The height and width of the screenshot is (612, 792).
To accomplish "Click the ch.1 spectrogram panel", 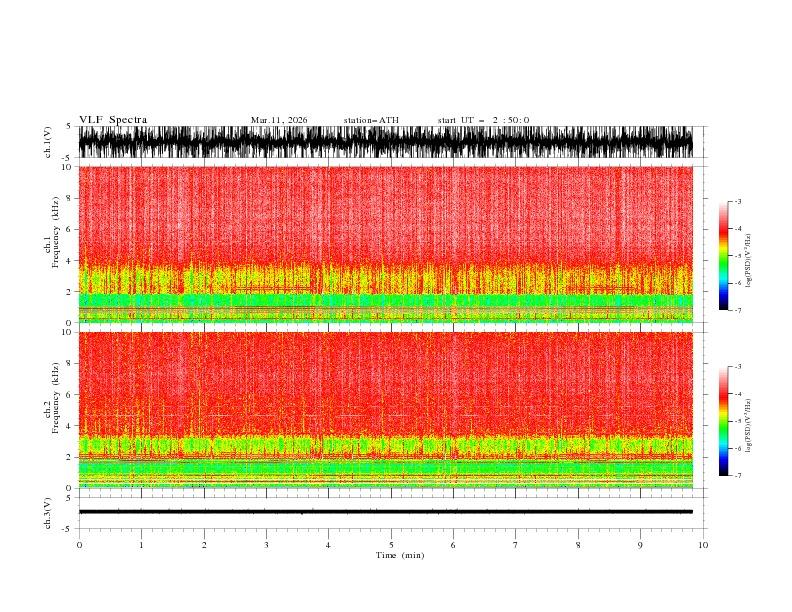I will click(386, 244).
